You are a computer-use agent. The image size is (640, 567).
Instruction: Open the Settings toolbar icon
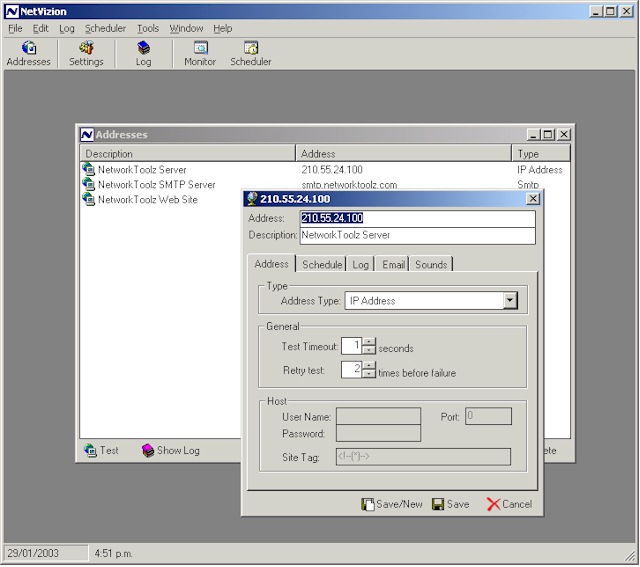86,53
